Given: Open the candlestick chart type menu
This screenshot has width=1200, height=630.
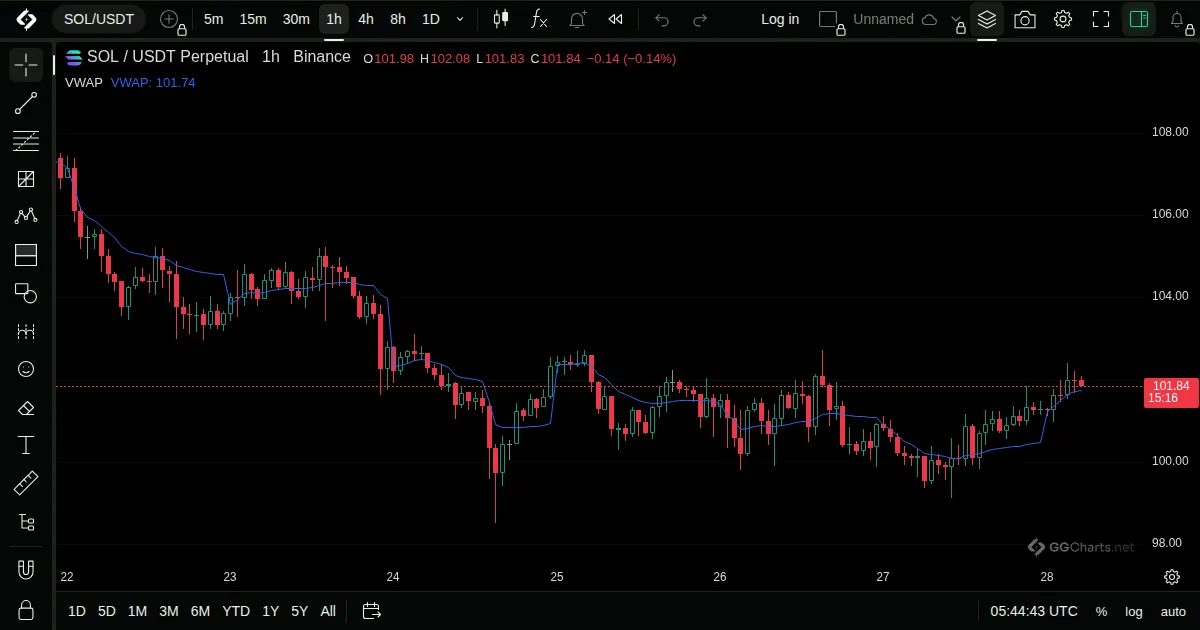Looking at the screenshot, I should click(501, 19).
